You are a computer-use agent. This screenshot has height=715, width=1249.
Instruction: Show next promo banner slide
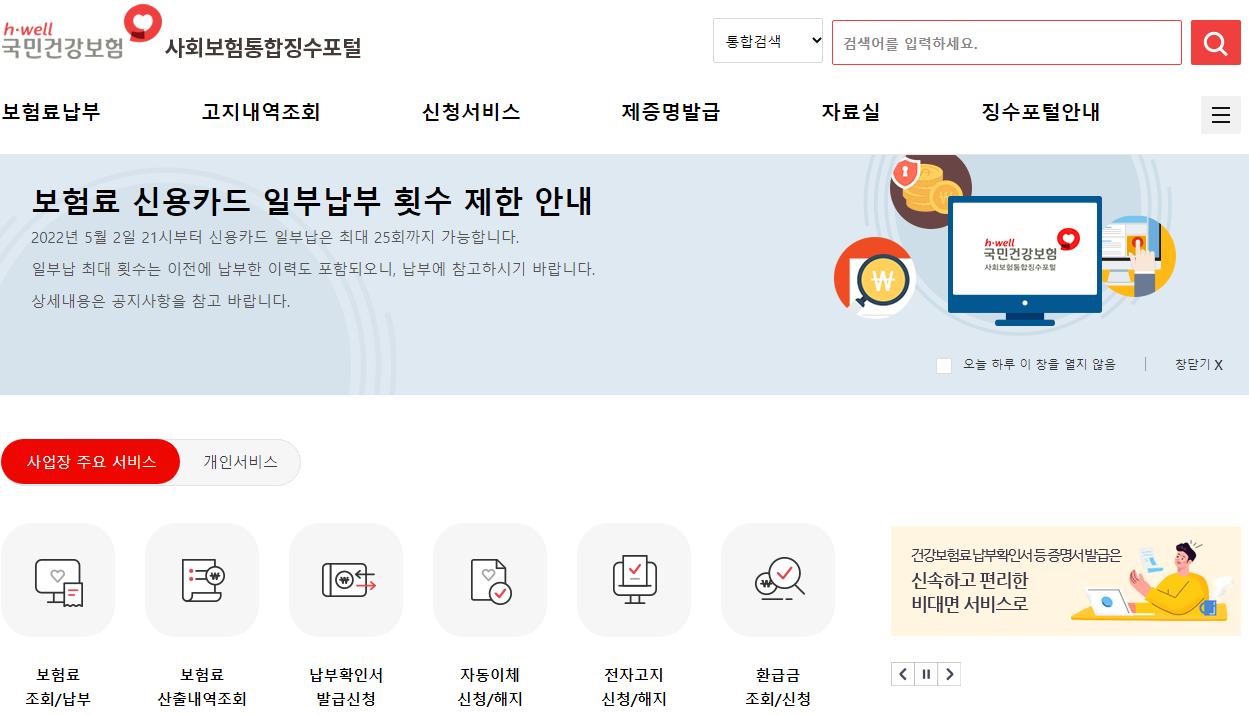click(949, 674)
